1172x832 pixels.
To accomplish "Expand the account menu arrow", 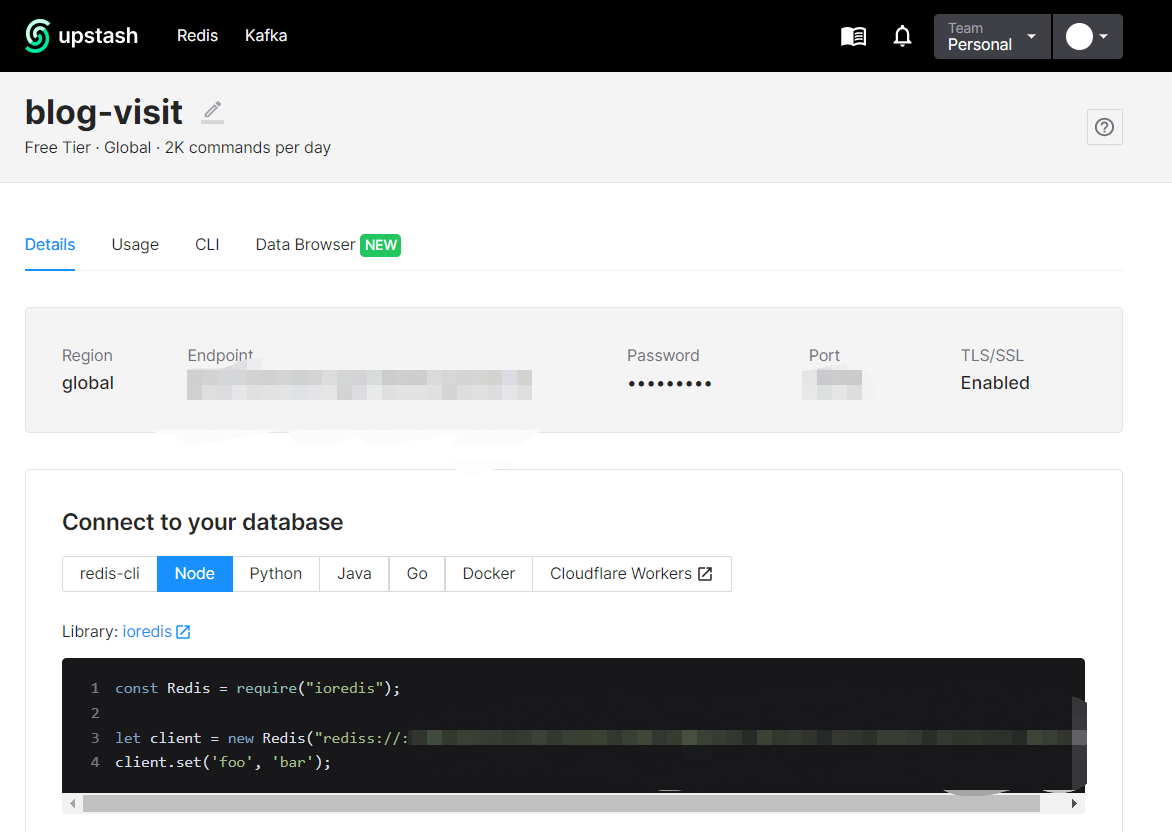I will [x=1103, y=37].
